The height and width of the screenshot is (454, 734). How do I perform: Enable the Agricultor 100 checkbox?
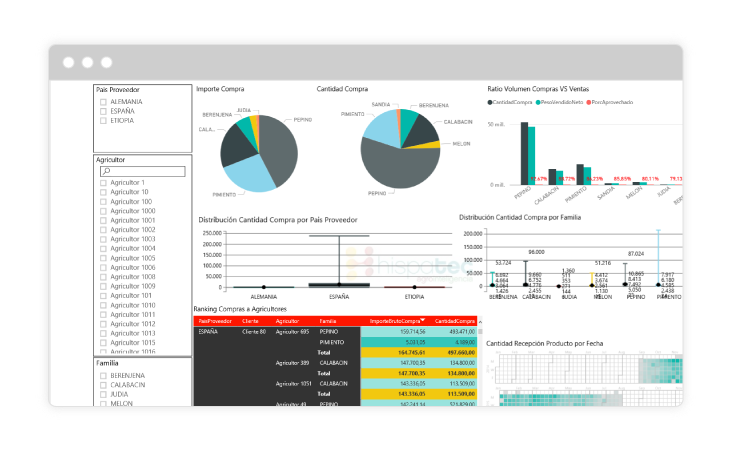pos(102,201)
